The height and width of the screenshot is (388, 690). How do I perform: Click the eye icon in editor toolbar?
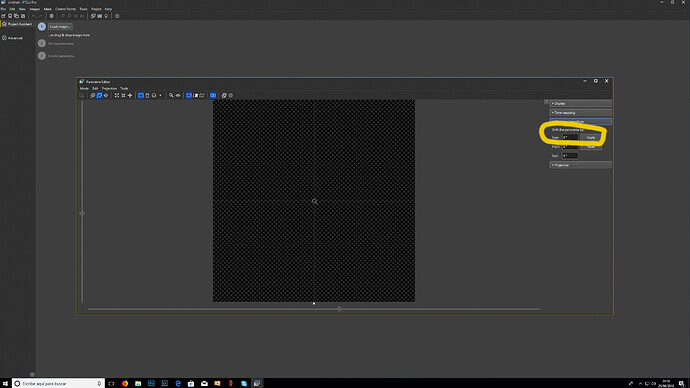pos(178,95)
